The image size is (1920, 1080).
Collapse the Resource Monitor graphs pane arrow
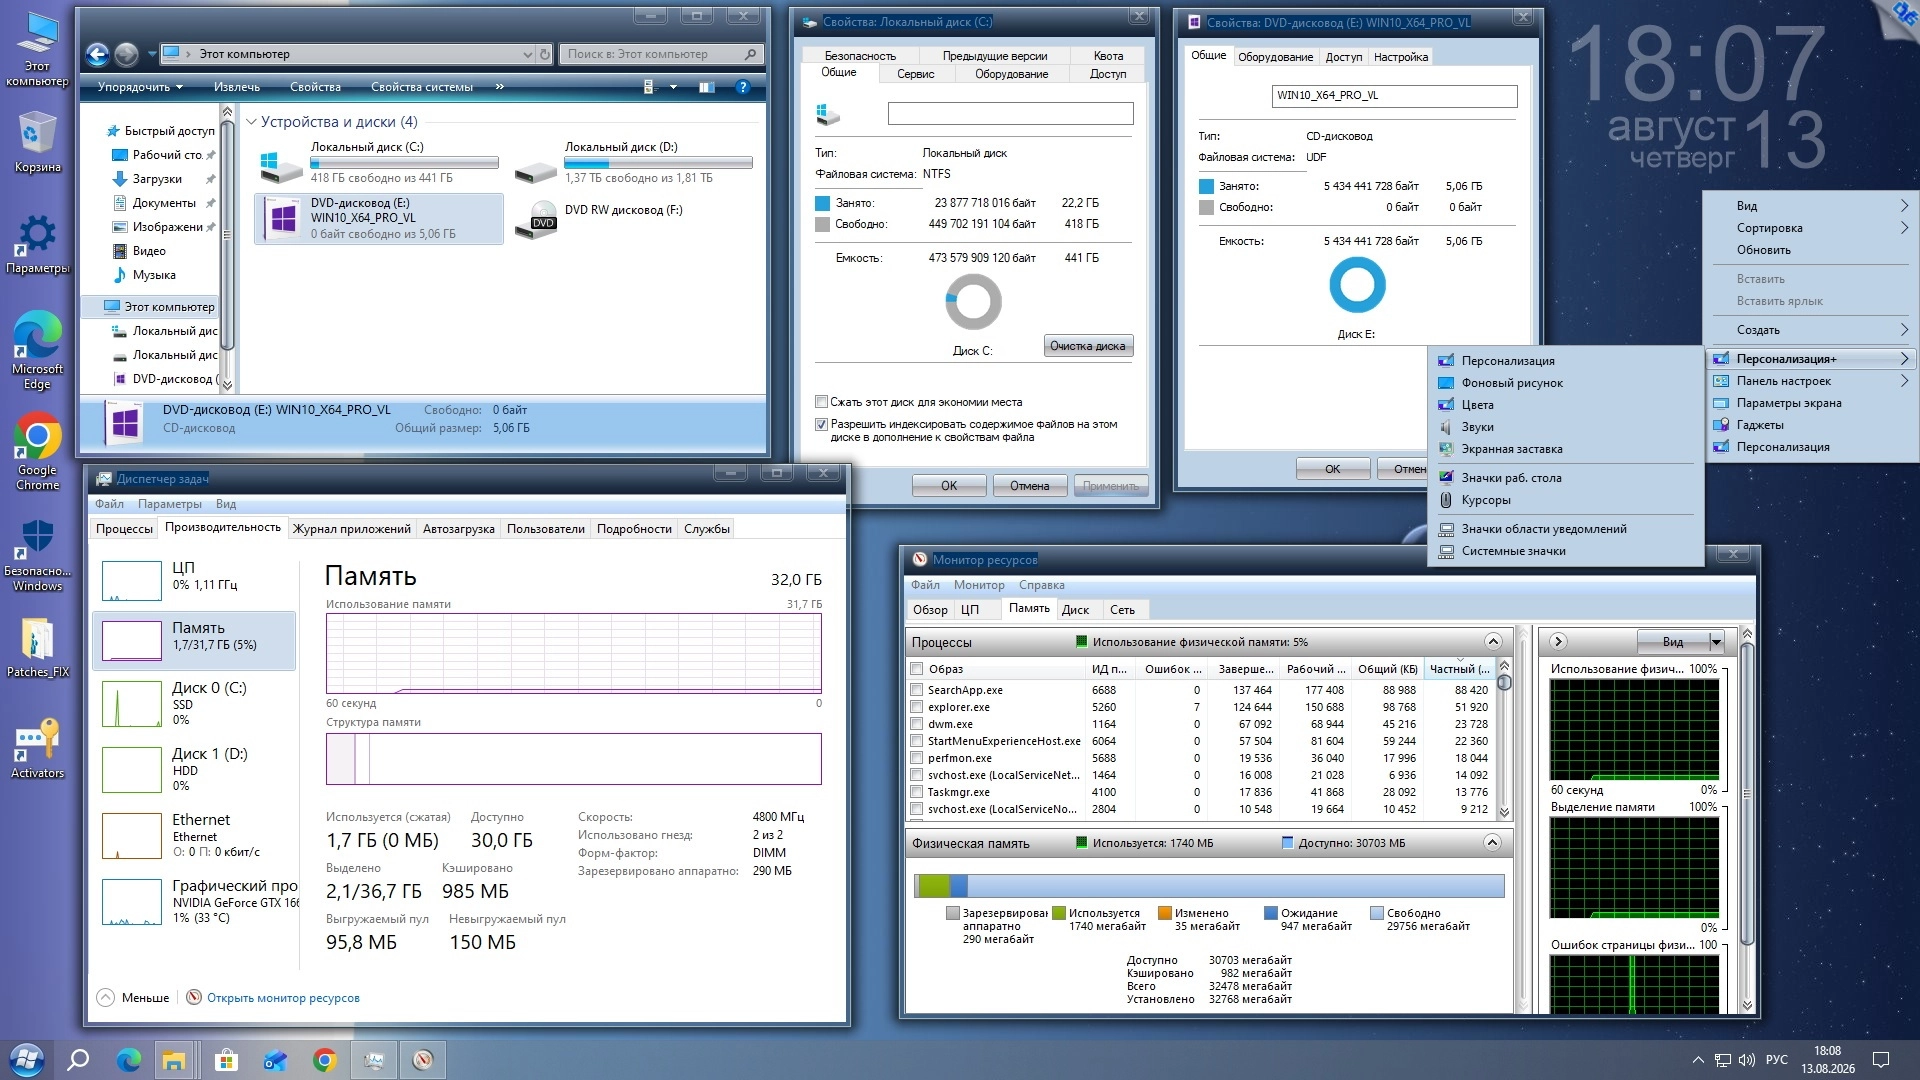click(x=1558, y=642)
